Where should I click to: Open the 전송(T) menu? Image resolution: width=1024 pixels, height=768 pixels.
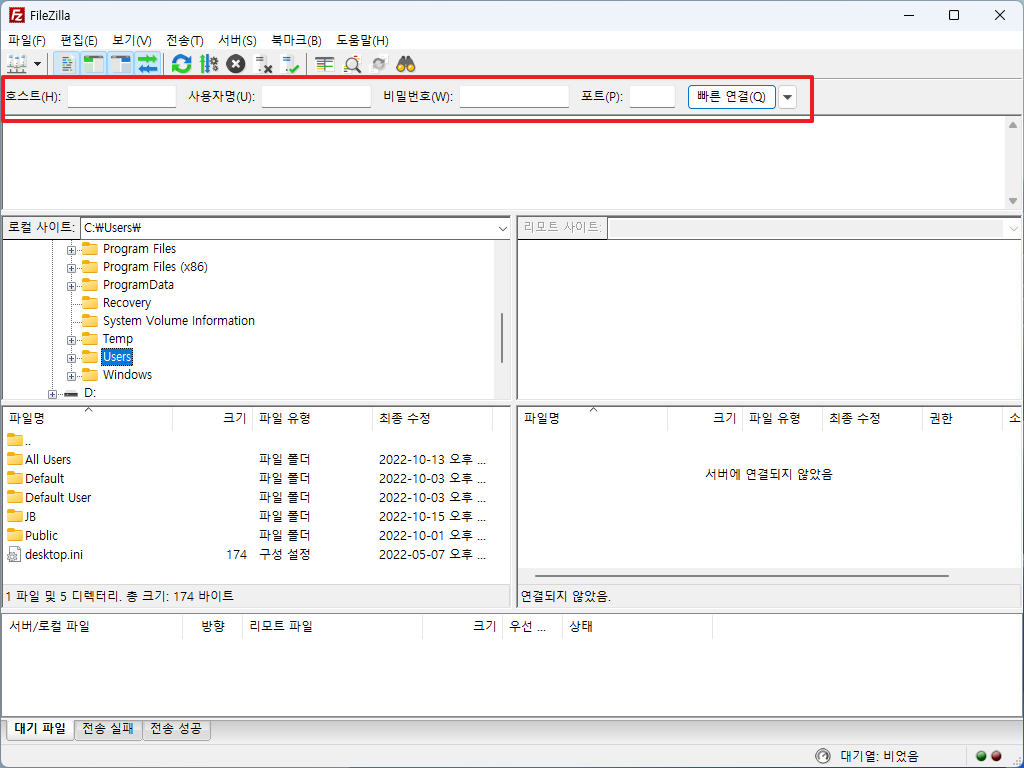coord(185,40)
